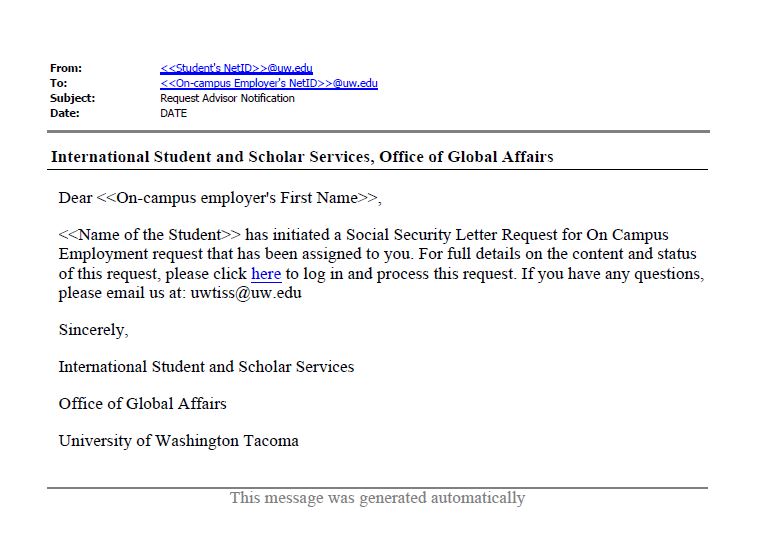This screenshot has width=777, height=558.
Task: Click the word "Employment" in the message body
Action: tap(101, 255)
